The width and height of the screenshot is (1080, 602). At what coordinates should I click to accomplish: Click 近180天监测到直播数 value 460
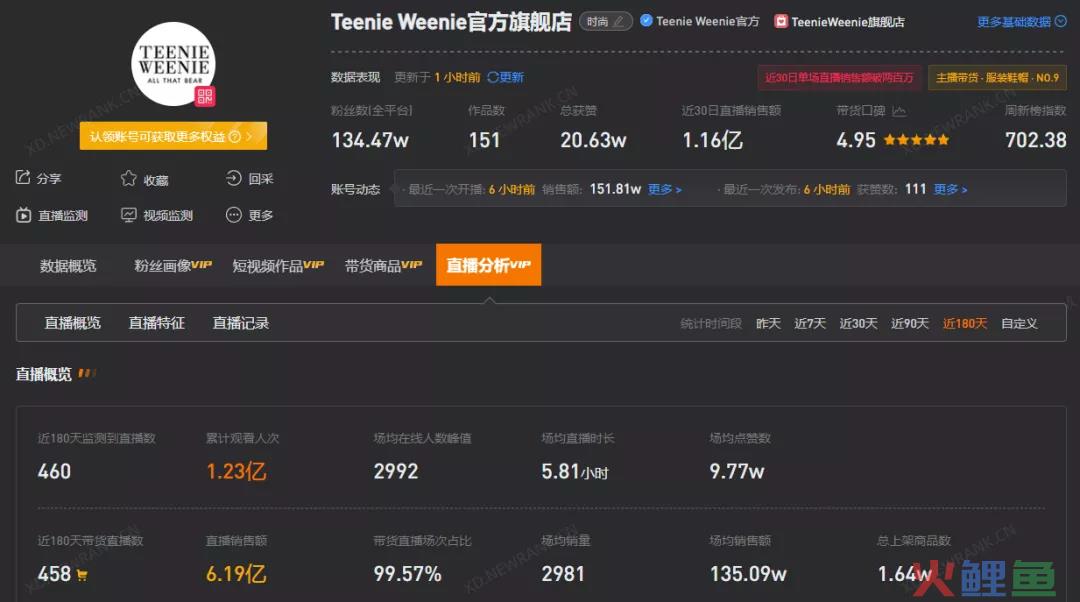tap(54, 472)
